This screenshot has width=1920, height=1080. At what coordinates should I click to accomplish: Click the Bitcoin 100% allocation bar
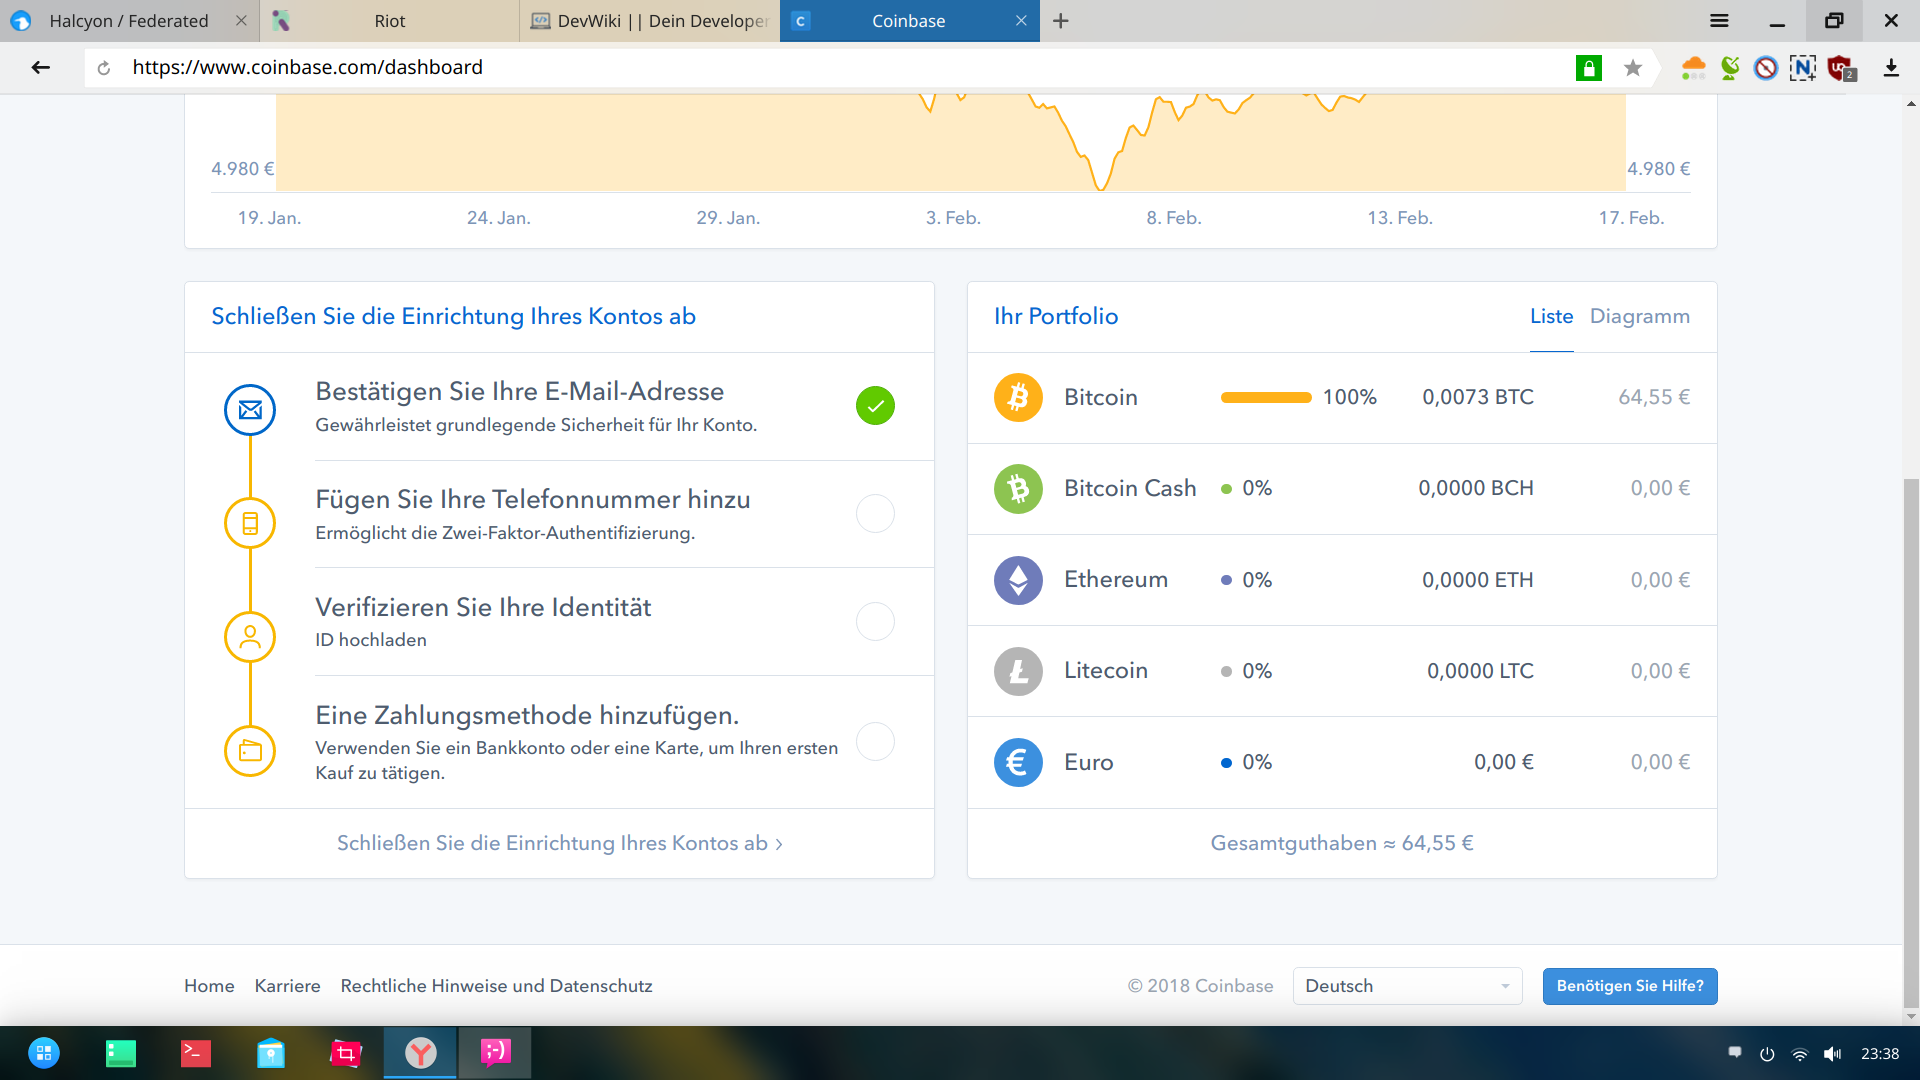[1266, 398]
